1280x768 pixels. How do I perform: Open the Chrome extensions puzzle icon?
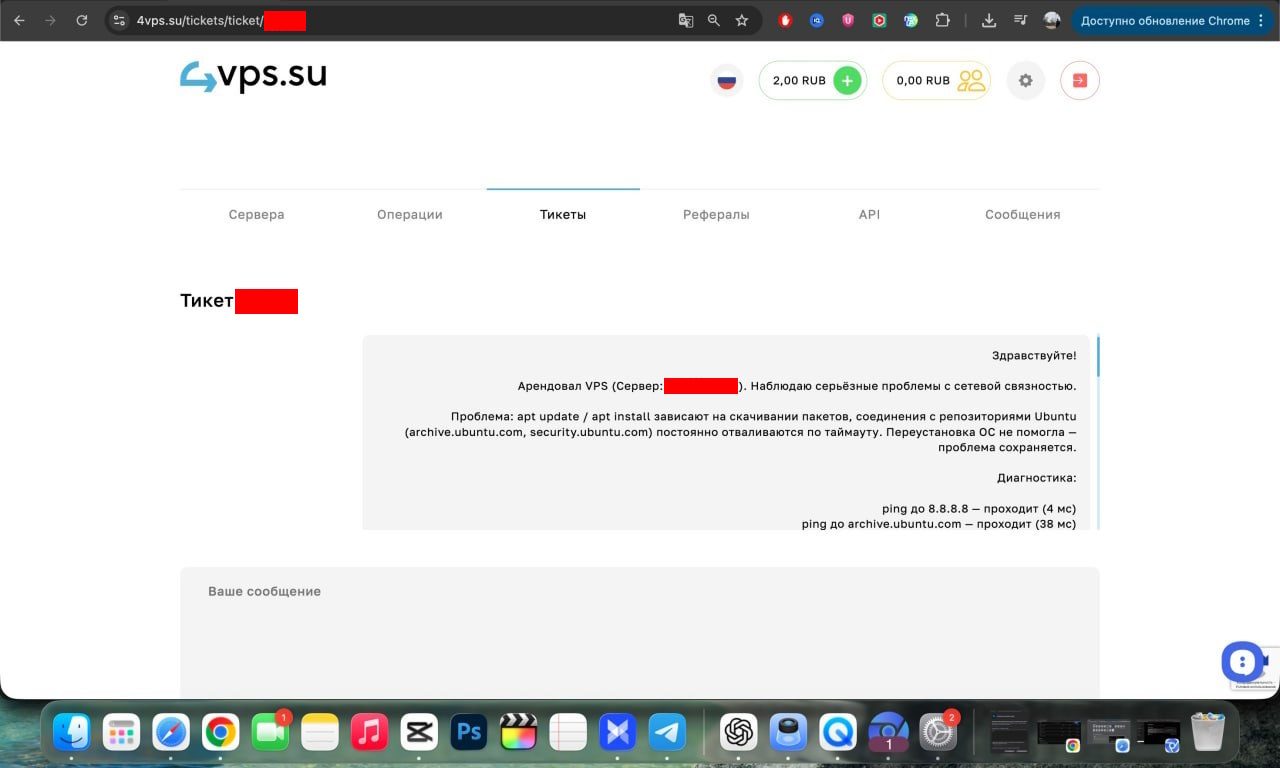point(942,20)
